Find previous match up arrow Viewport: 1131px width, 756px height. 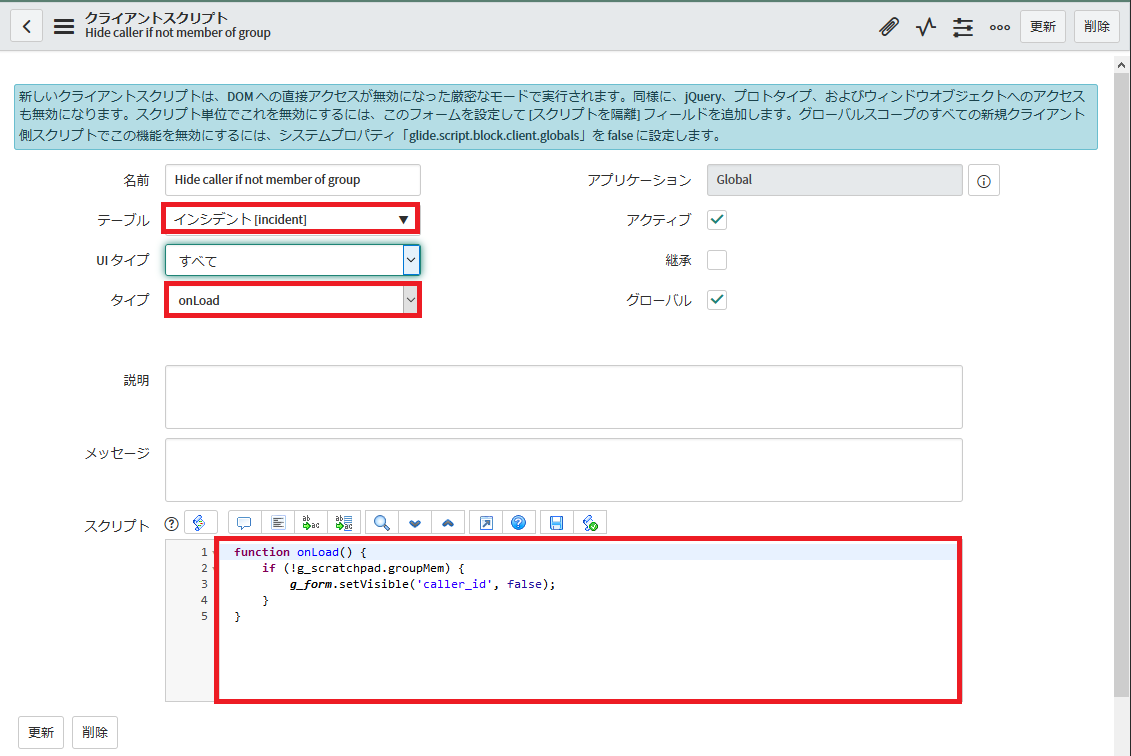(448, 522)
